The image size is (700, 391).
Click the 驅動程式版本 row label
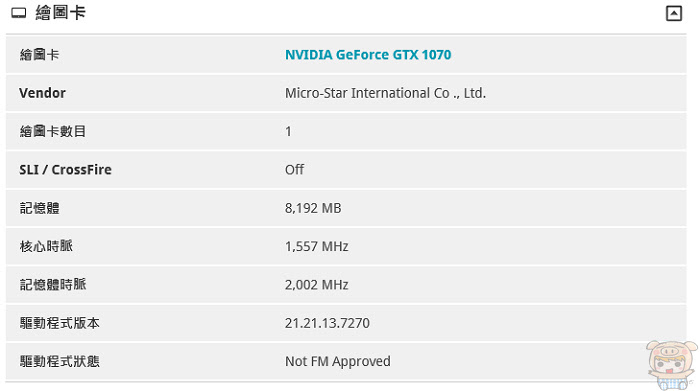[x=59, y=323]
